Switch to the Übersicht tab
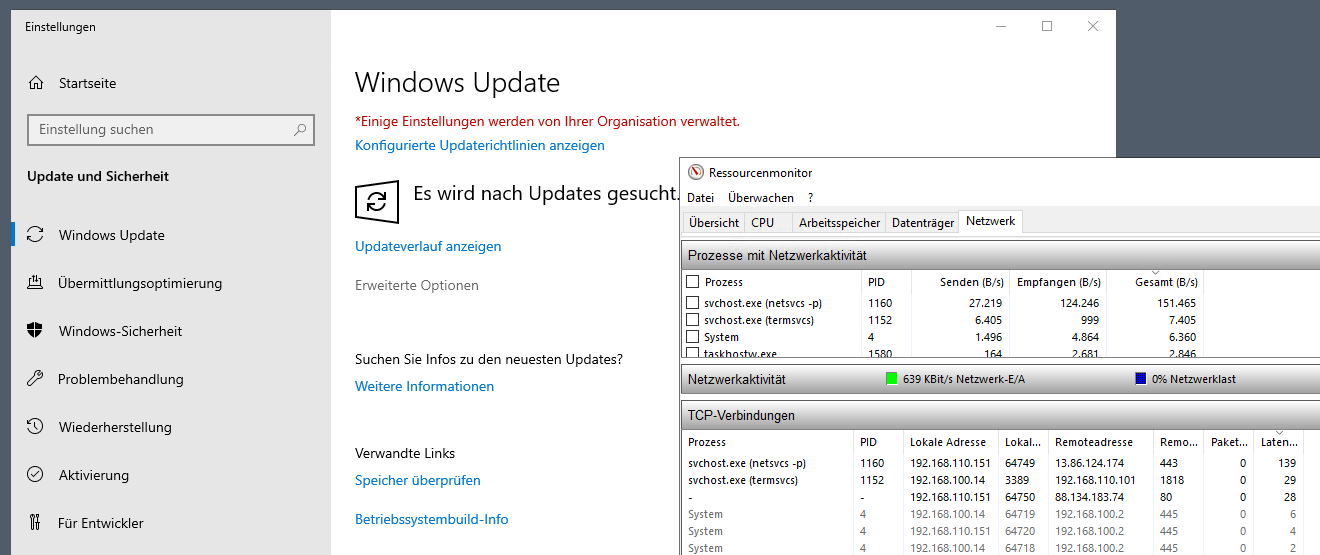 click(x=714, y=223)
